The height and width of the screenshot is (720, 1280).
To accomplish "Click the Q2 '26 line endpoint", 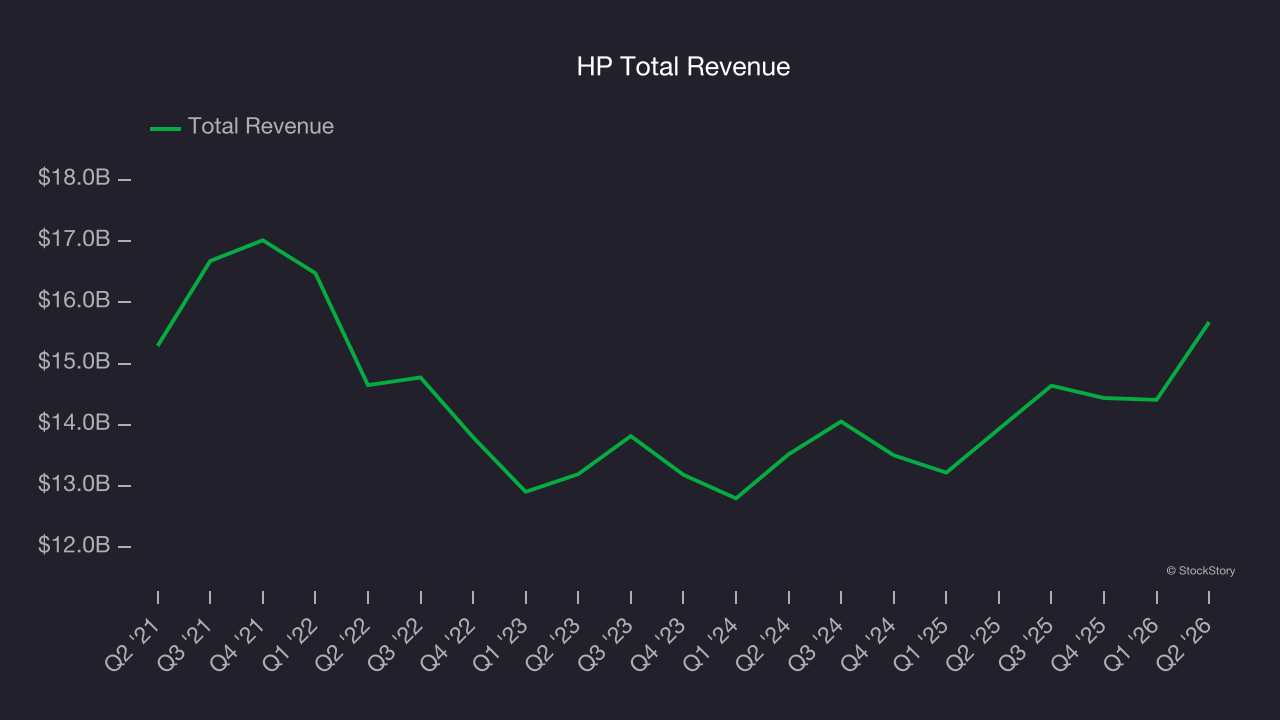I will point(1209,322).
